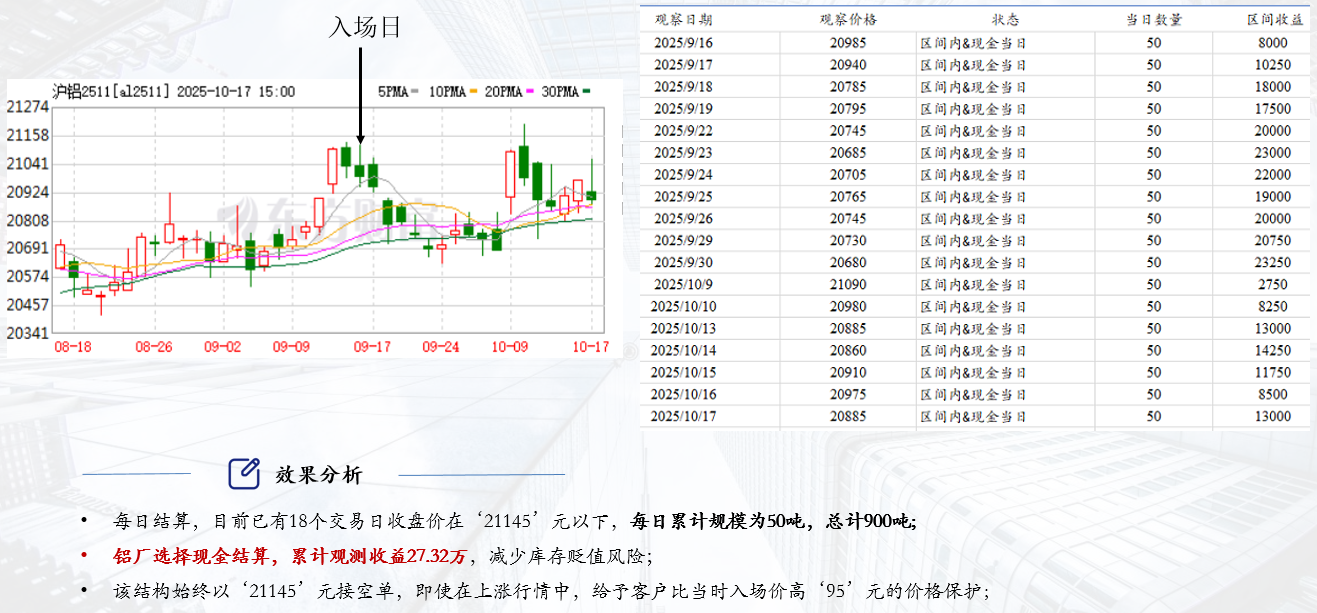The height and width of the screenshot is (613, 1317).
Task: Click the date cell 2025/9/23
Action: click(684, 153)
